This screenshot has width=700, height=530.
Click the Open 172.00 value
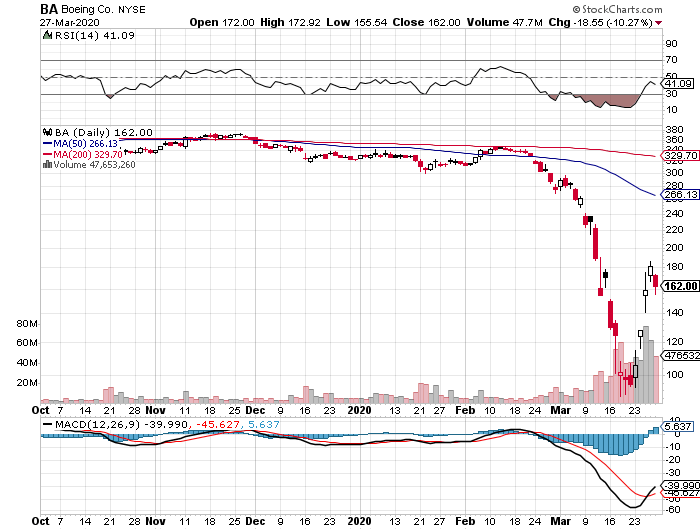[222, 22]
